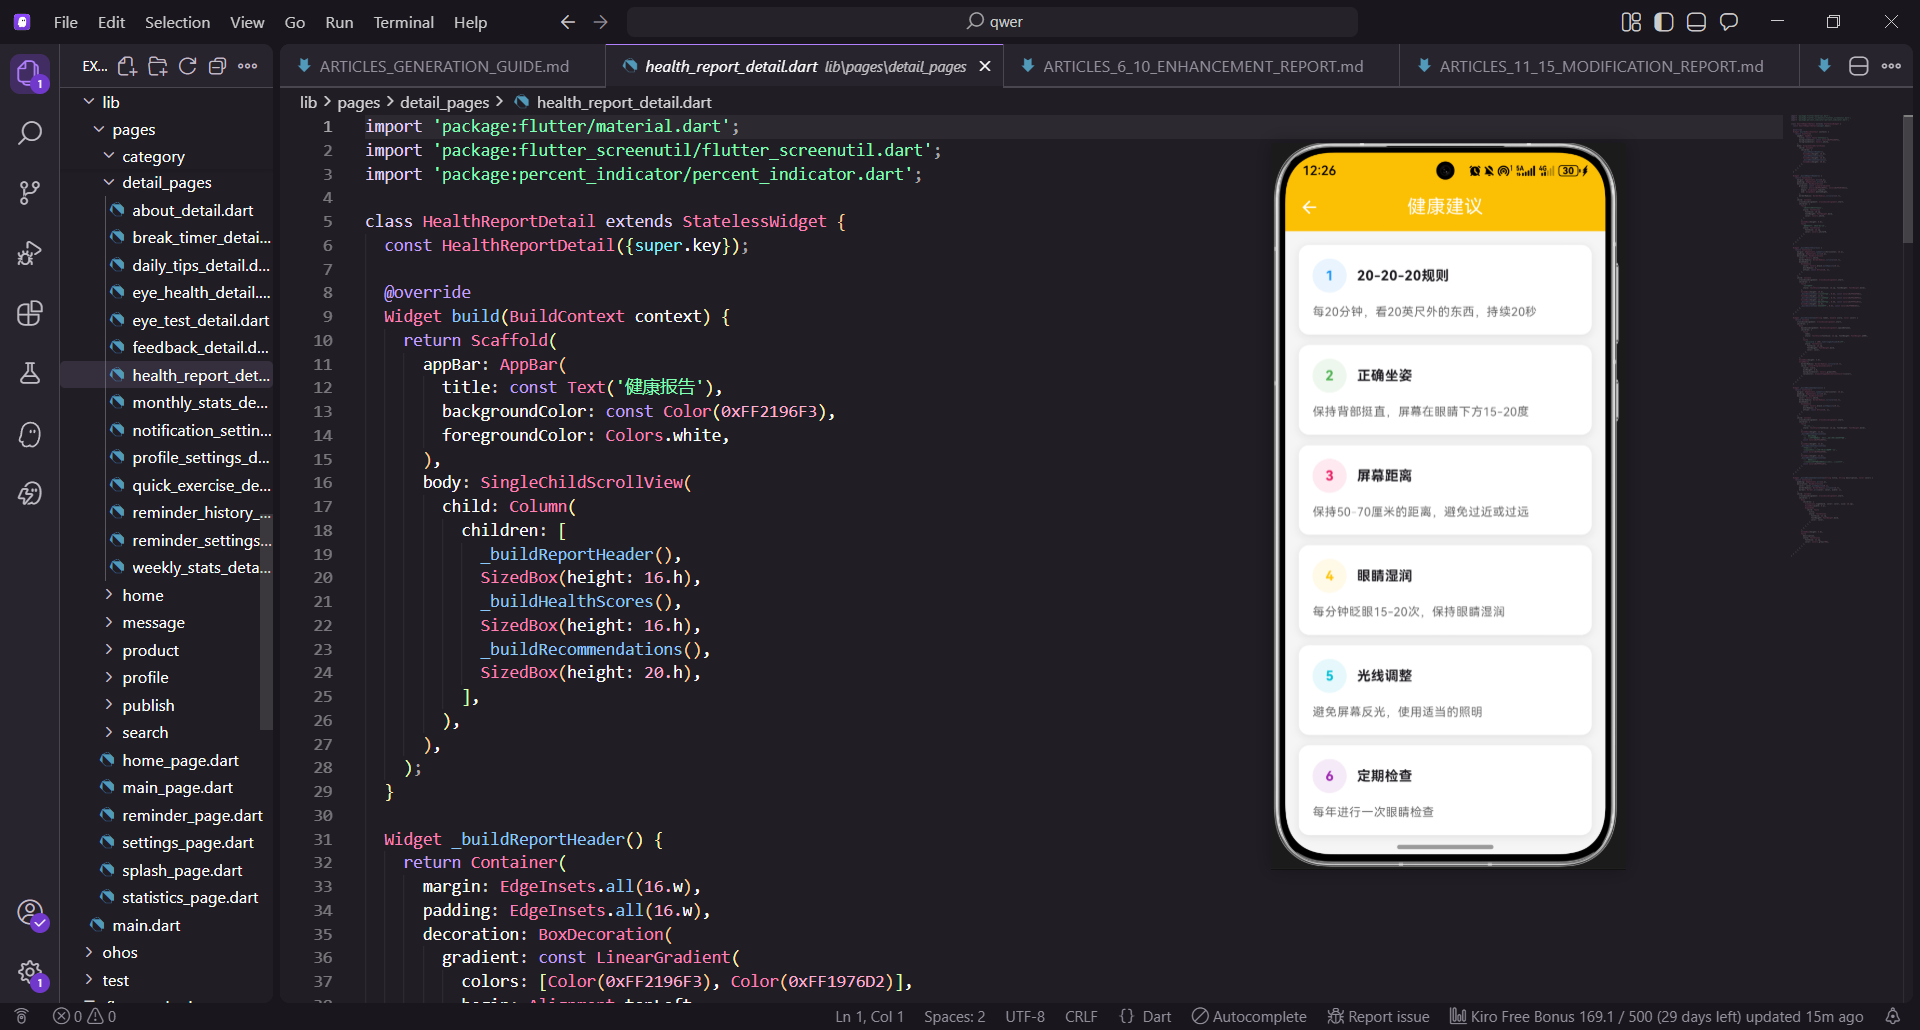Viewport: 1920px width, 1030px height.
Task: Open editor more actions ellipsis
Action: [x=1891, y=66]
